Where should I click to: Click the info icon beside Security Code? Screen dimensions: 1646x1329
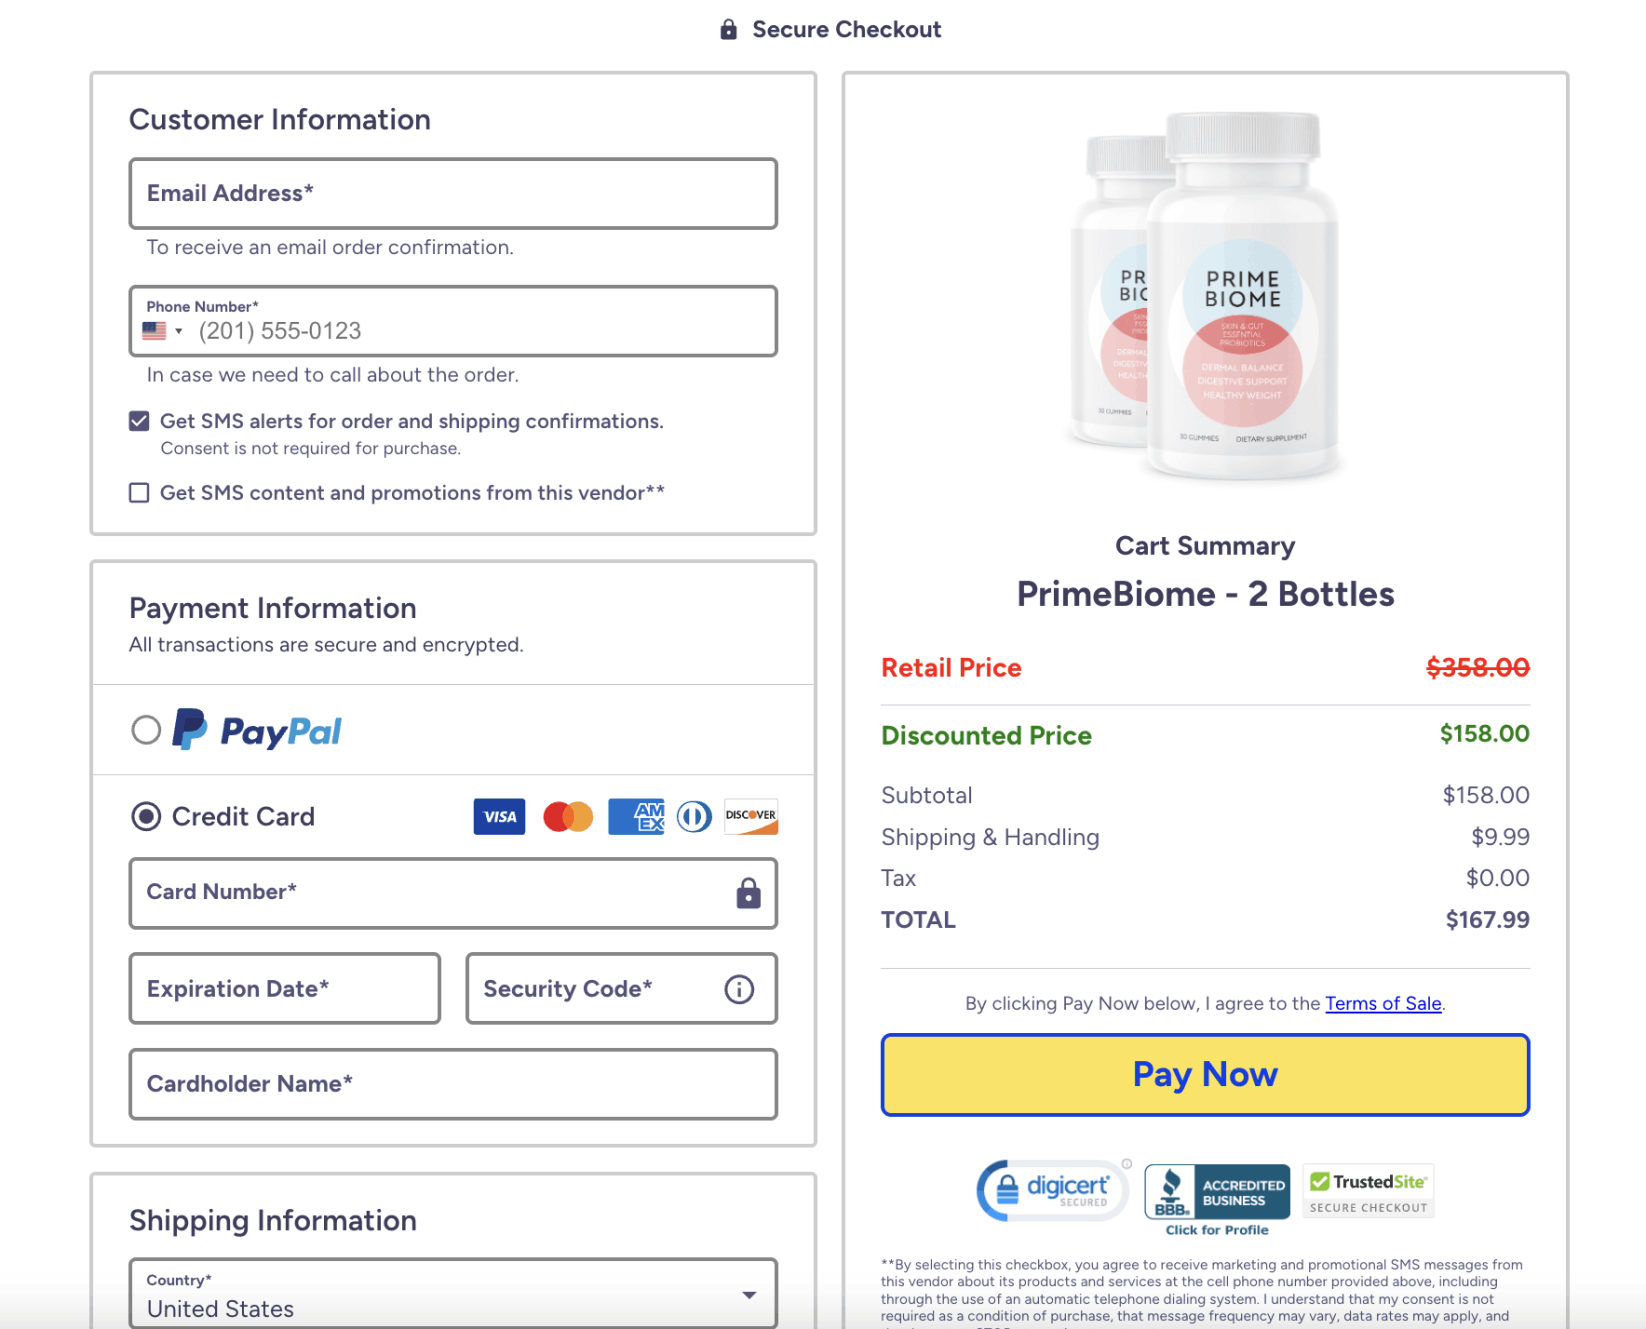(x=739, y=989)
